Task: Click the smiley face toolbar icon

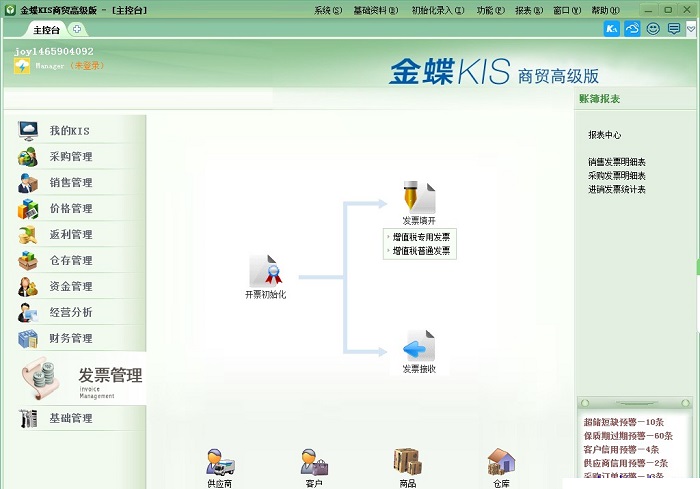Action: (x=654, y=29)
